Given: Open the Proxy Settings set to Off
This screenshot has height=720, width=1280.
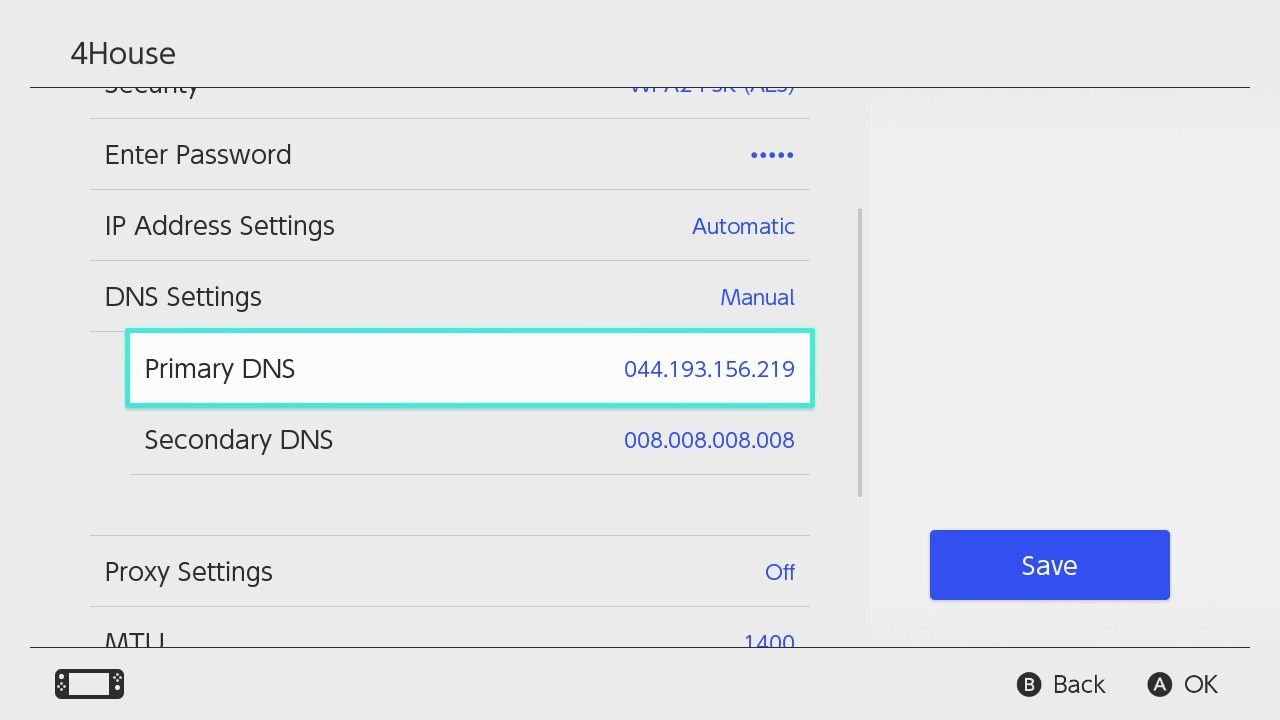Looking at the screenshot, I should tap(450, 572).
